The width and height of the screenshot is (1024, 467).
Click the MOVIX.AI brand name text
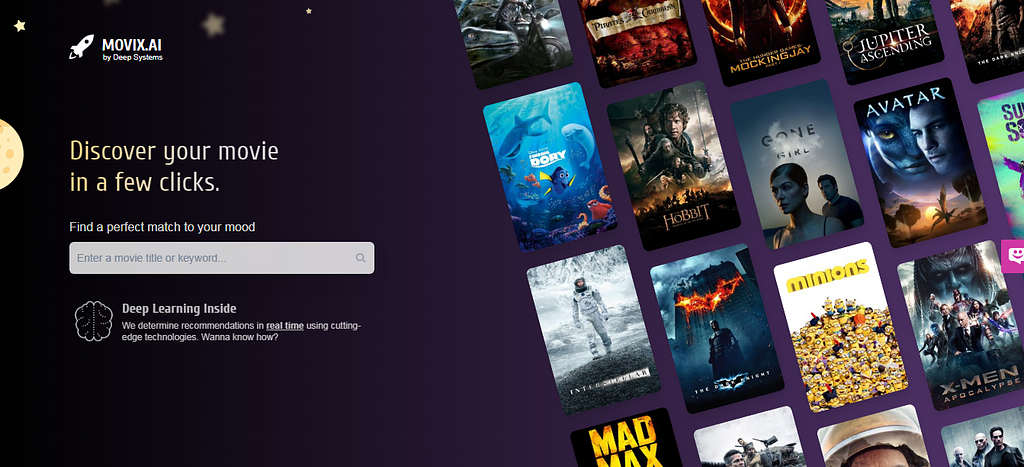pyautogui.click(x=132, y=45)
